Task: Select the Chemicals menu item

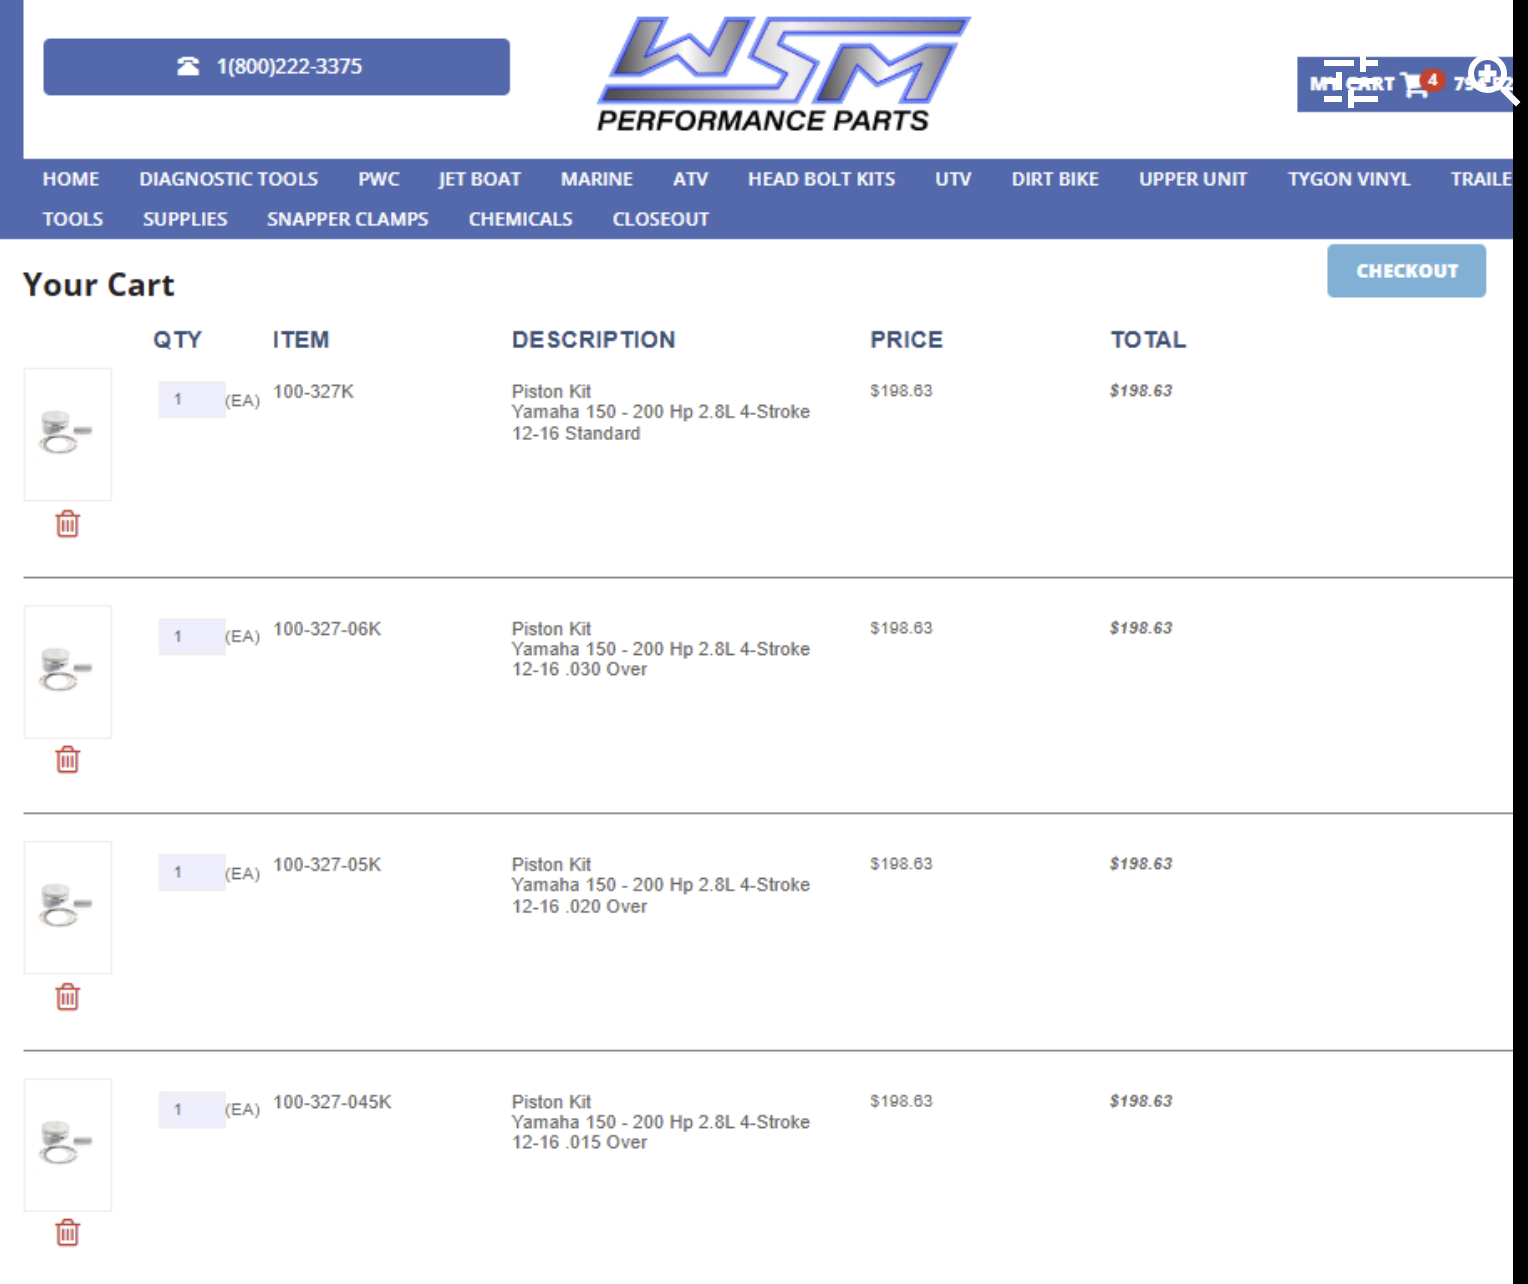Action: coord(521,219)
